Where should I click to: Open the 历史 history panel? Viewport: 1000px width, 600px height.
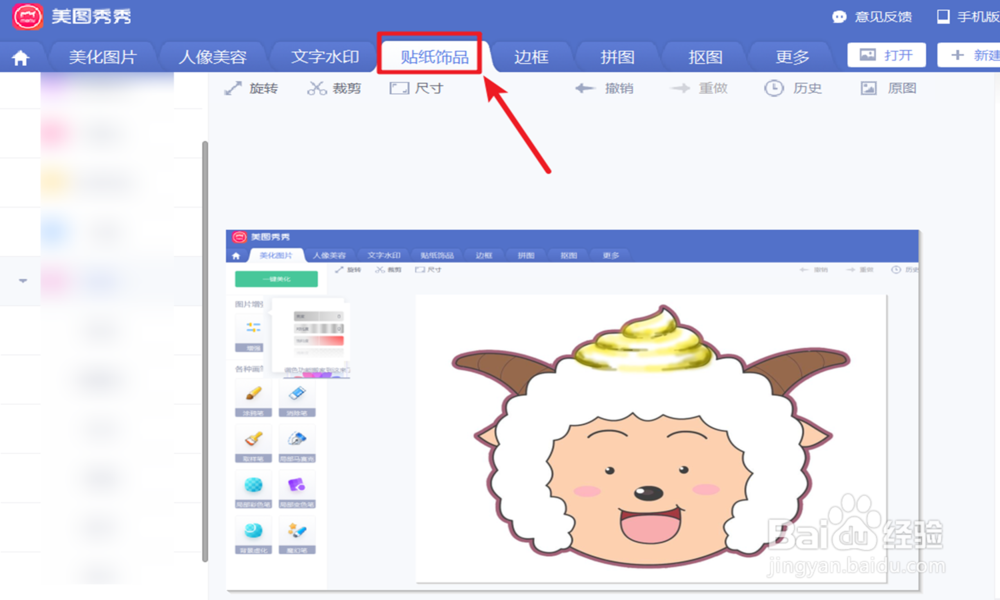(x=793, y=89)
